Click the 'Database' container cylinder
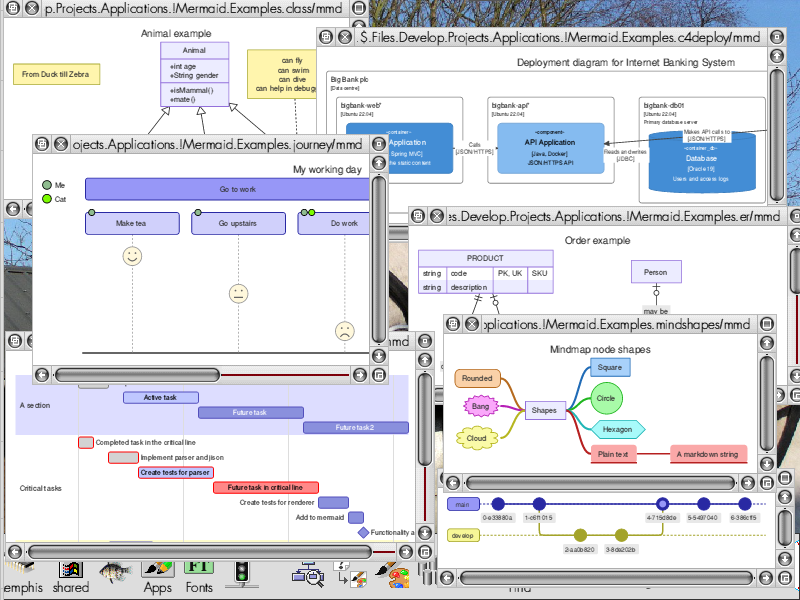Screen dimensions: 800x600 pos(702,161)
